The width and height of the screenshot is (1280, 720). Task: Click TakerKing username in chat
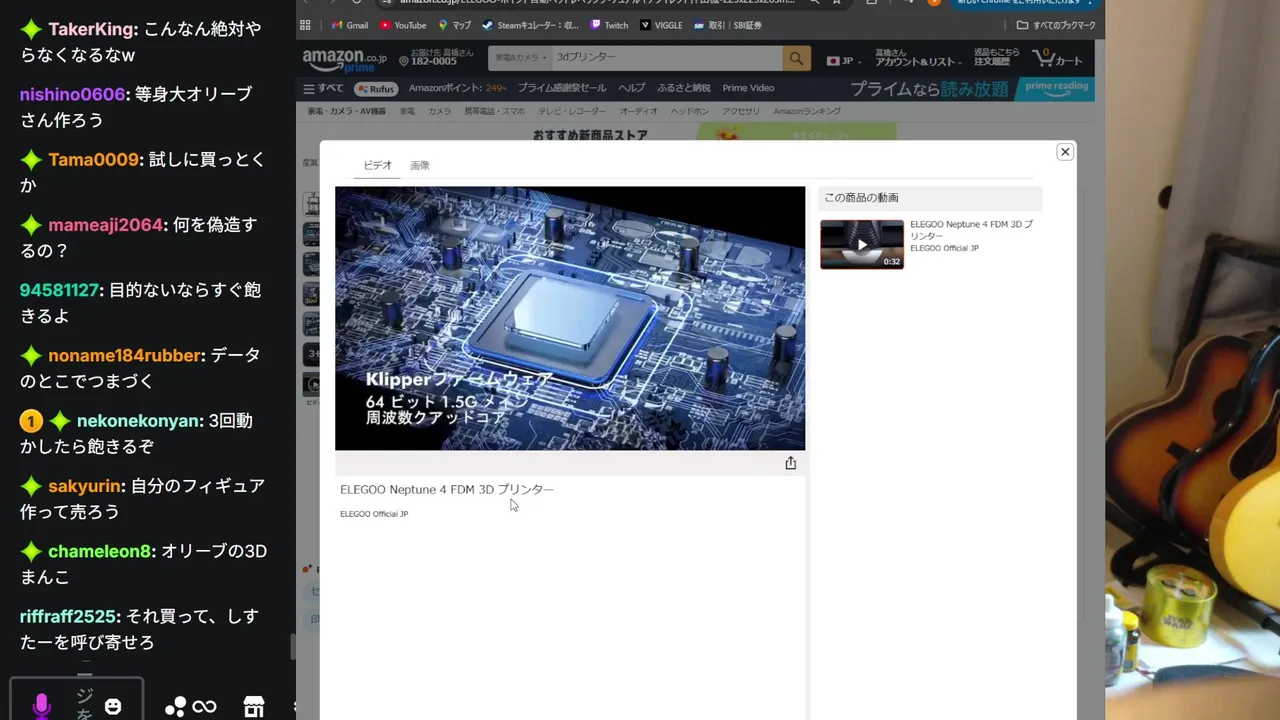tap(91, 29)
